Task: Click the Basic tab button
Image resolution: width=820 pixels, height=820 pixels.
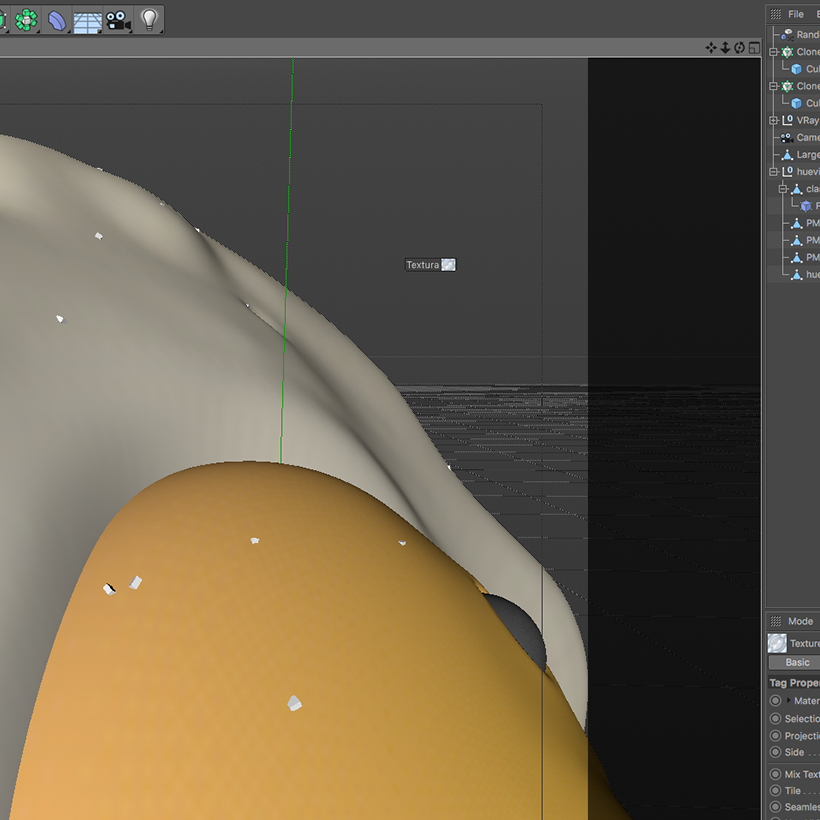Action: (797, 662)
